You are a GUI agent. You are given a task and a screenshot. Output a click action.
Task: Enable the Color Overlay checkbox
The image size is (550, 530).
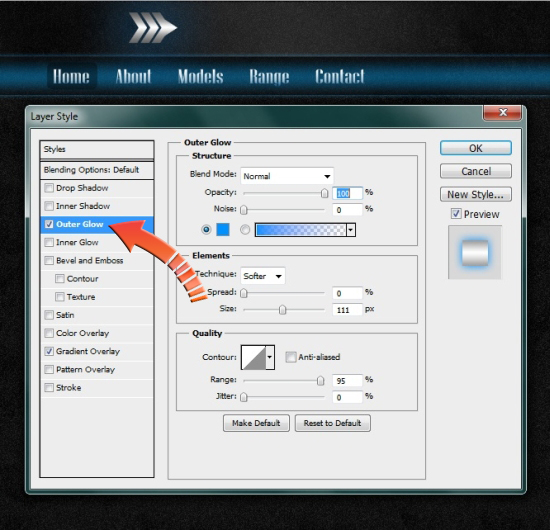(x=49, y=333)
